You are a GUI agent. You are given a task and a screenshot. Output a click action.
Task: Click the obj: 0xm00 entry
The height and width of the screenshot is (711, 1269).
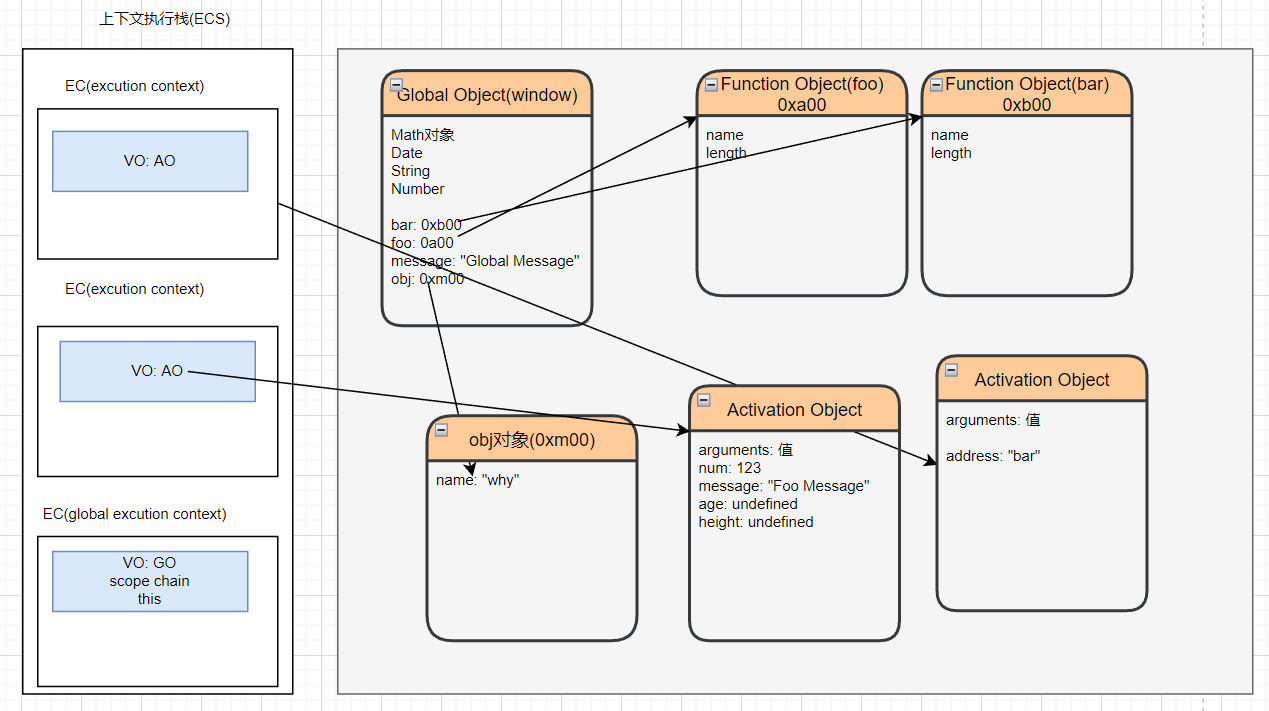427,279
